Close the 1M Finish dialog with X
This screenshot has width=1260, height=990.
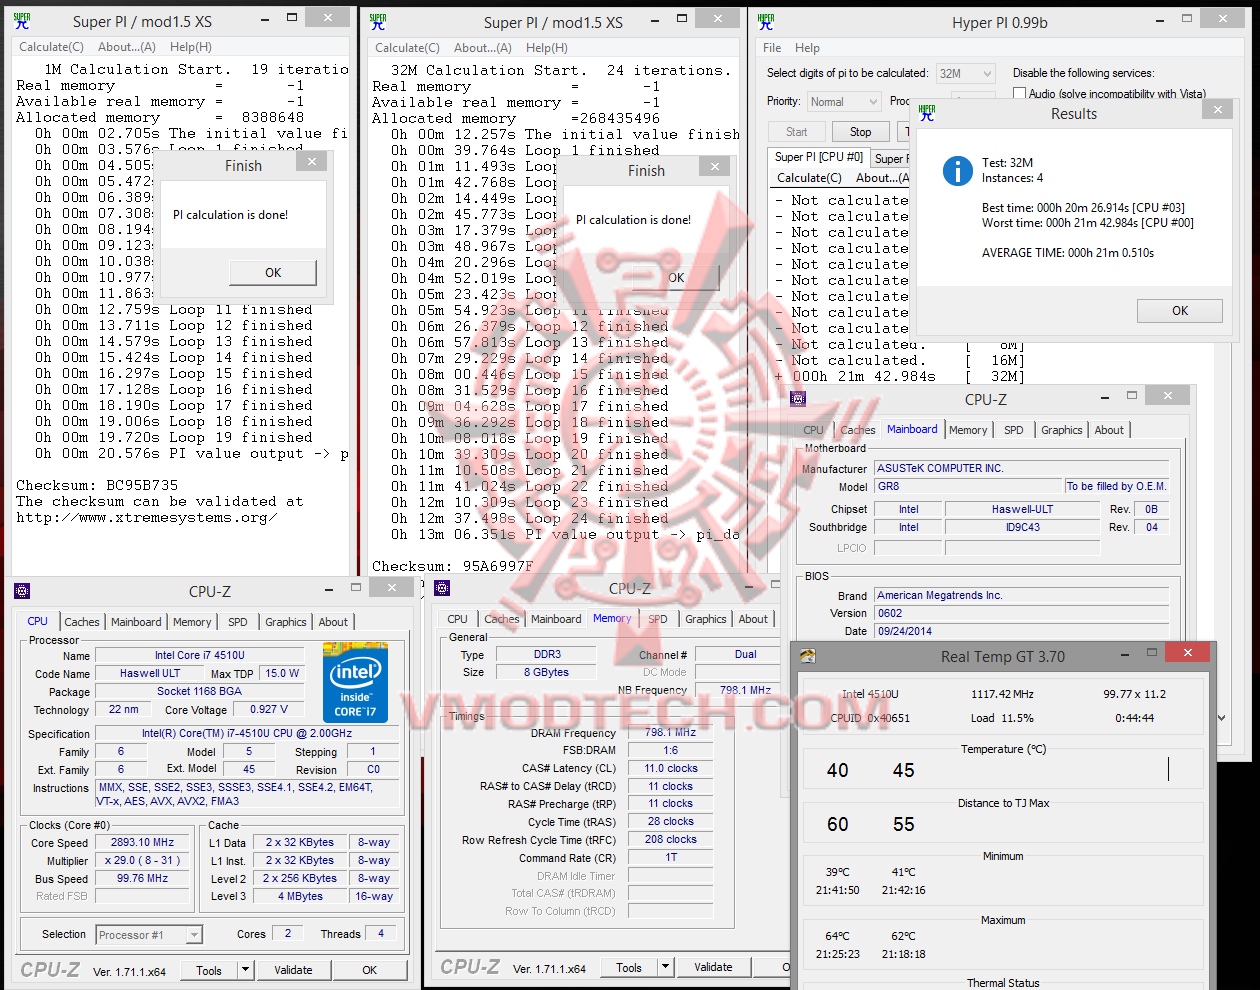pos(312,162)
